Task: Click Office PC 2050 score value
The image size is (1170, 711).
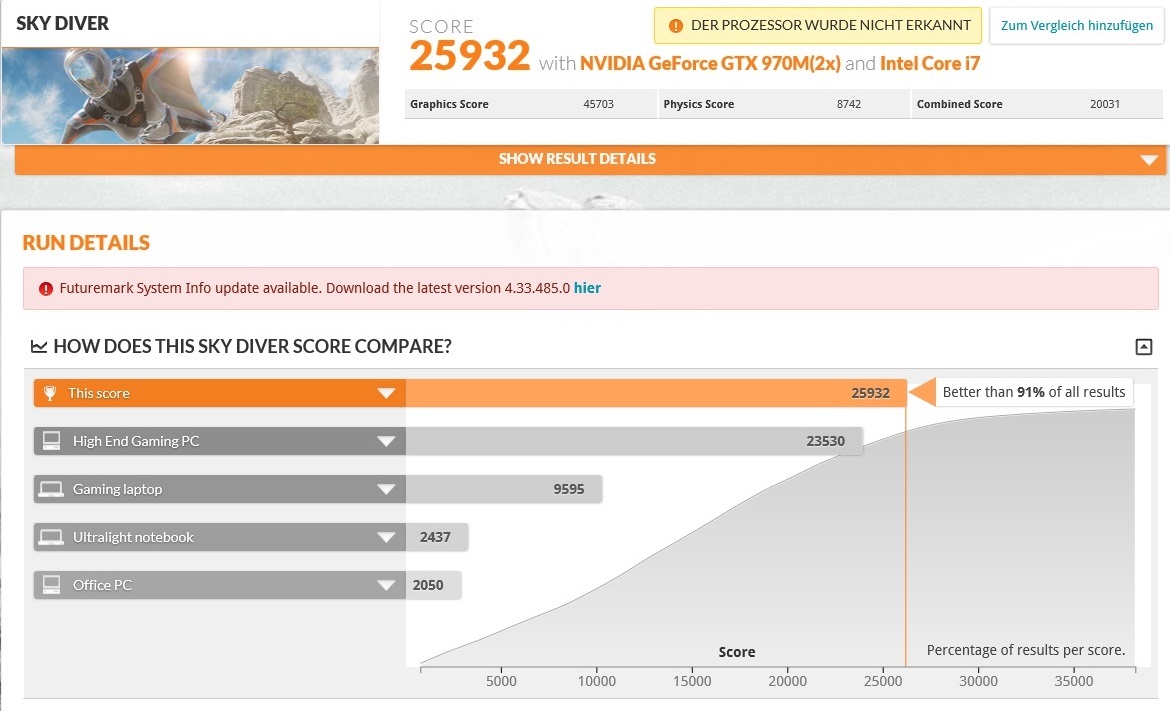Action: 428,585
